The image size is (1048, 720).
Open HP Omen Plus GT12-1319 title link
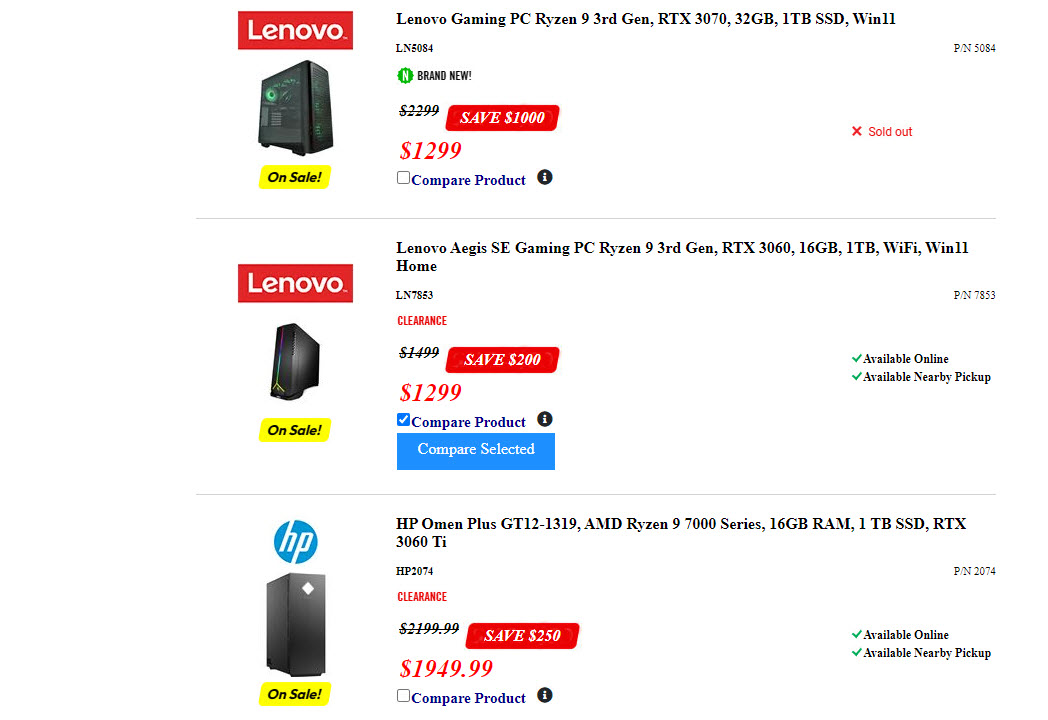click(x=681, y=532)
